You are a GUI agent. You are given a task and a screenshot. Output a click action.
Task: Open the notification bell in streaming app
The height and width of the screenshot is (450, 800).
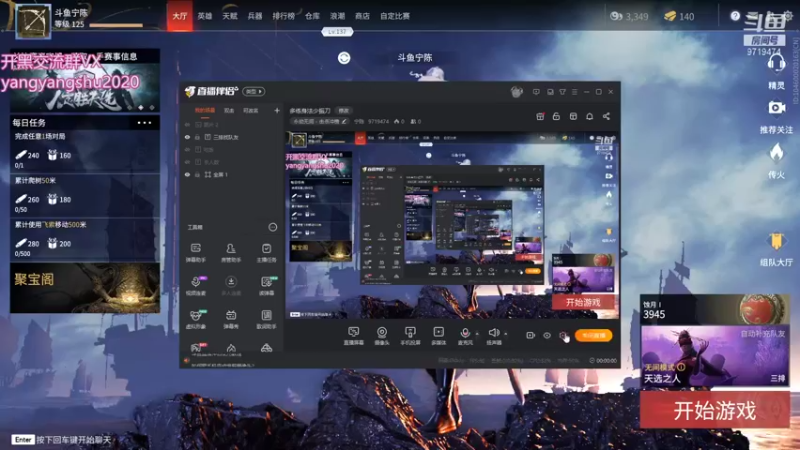[589, 116]
